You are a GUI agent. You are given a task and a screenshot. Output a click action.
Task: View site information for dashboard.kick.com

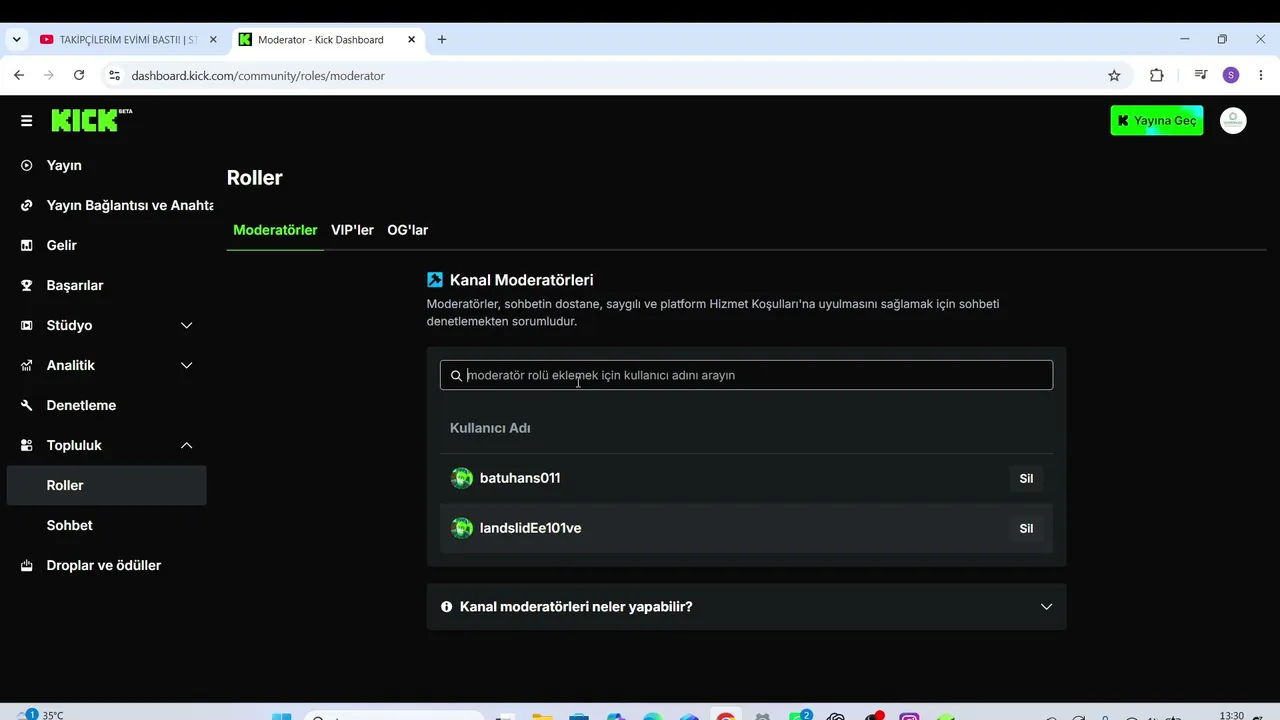click(x=114, y=75)
